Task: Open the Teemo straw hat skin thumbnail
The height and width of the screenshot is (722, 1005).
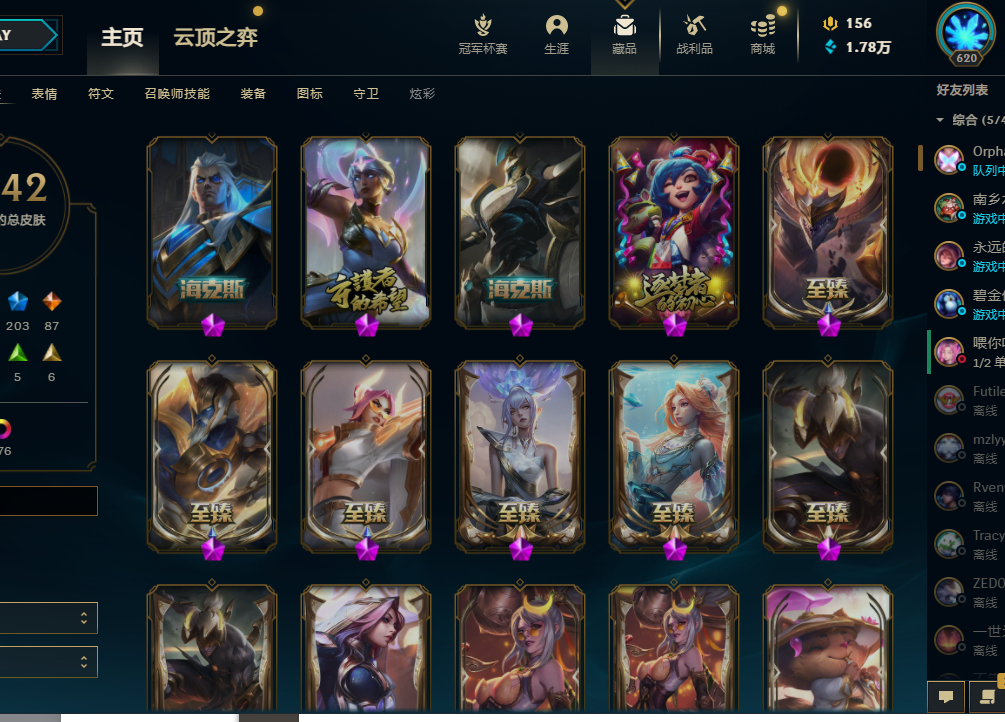Action: point(827,648)
